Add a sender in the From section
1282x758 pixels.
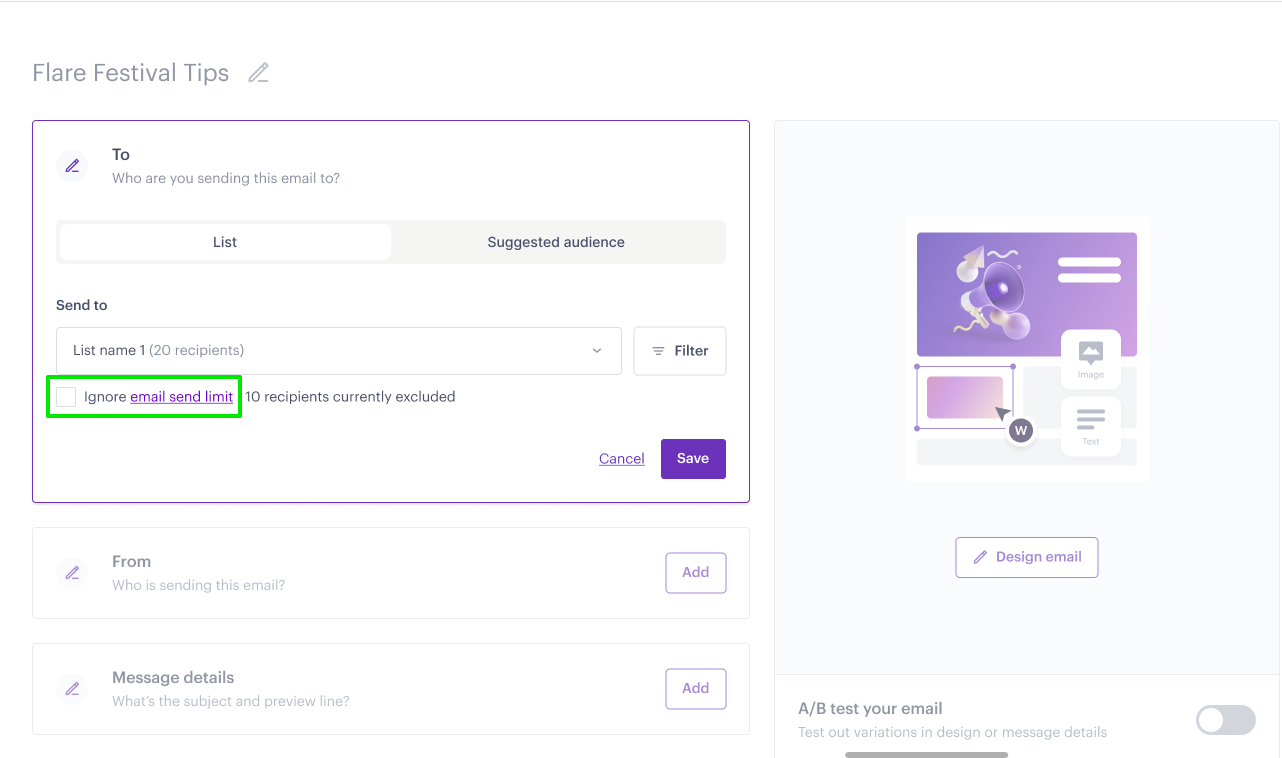tap(696, 573)
